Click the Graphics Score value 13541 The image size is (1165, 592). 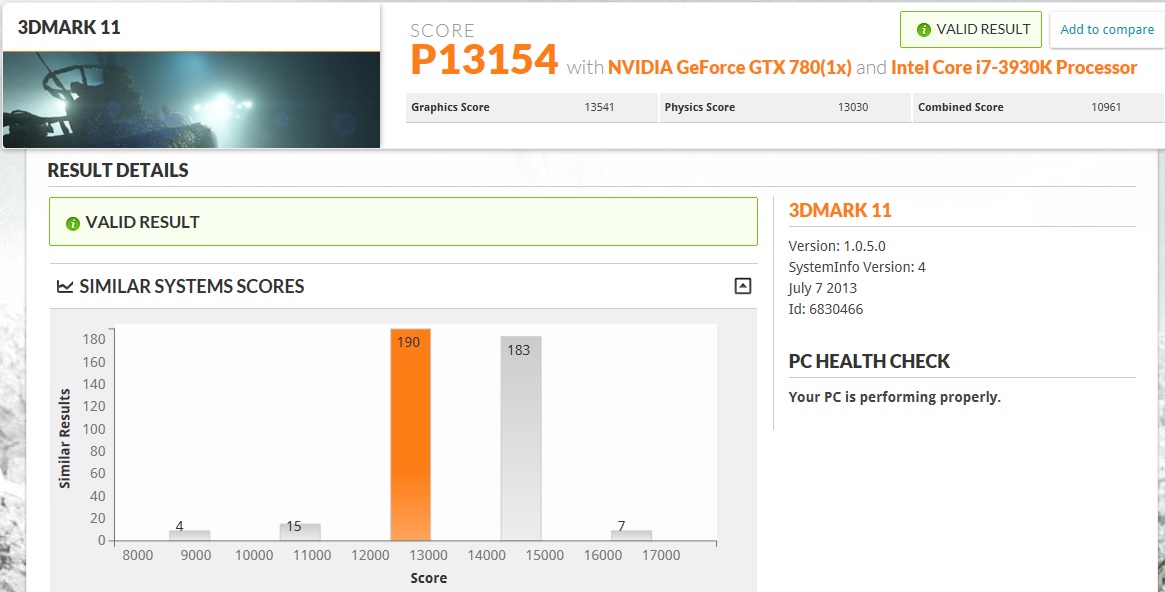pos(599,107)
